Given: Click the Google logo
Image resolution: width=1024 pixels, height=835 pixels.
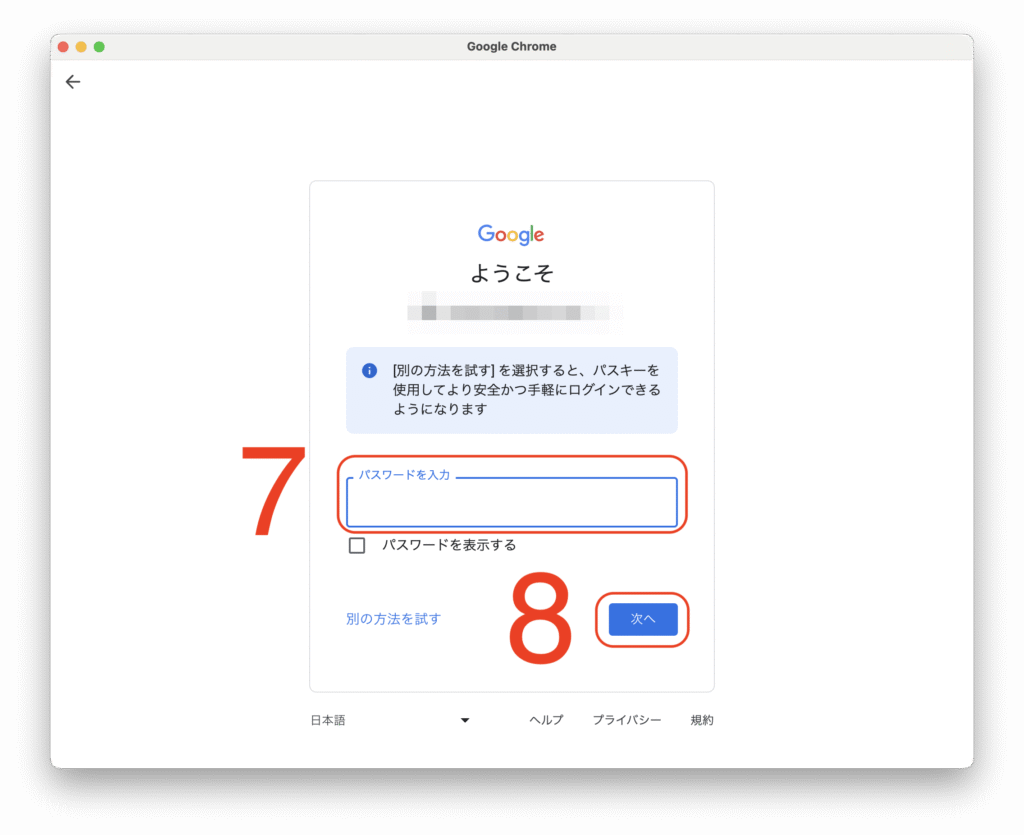Looking at the screenshot, I should pos(511,234).
